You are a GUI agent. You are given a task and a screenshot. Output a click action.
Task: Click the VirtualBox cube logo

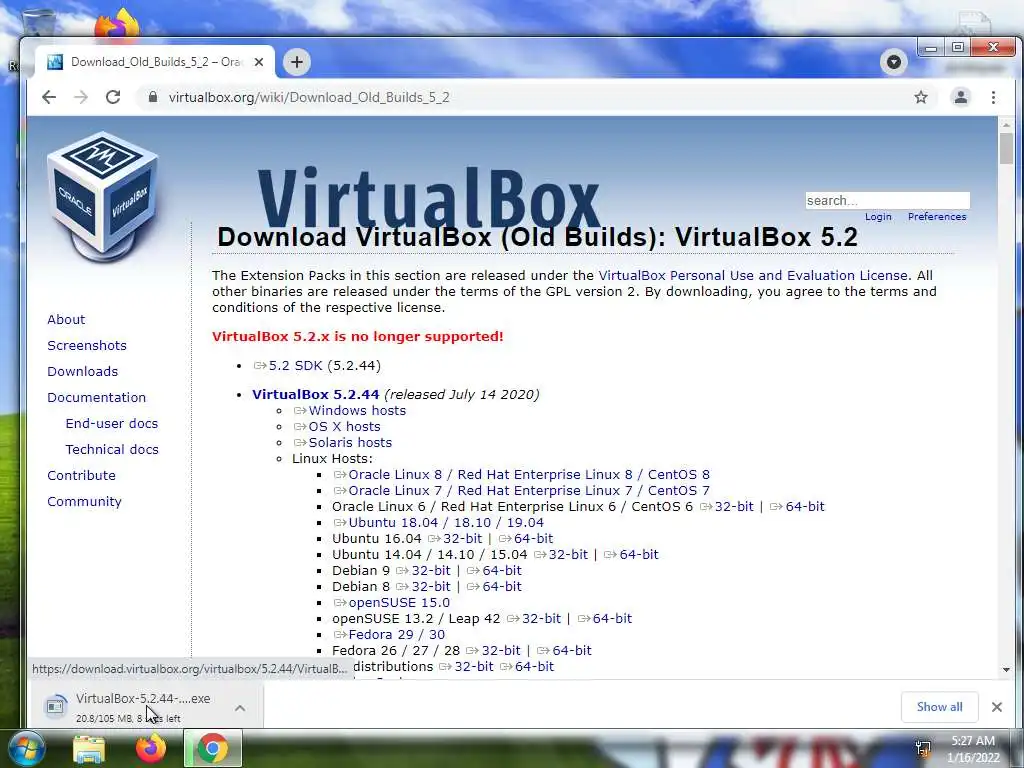103,195
